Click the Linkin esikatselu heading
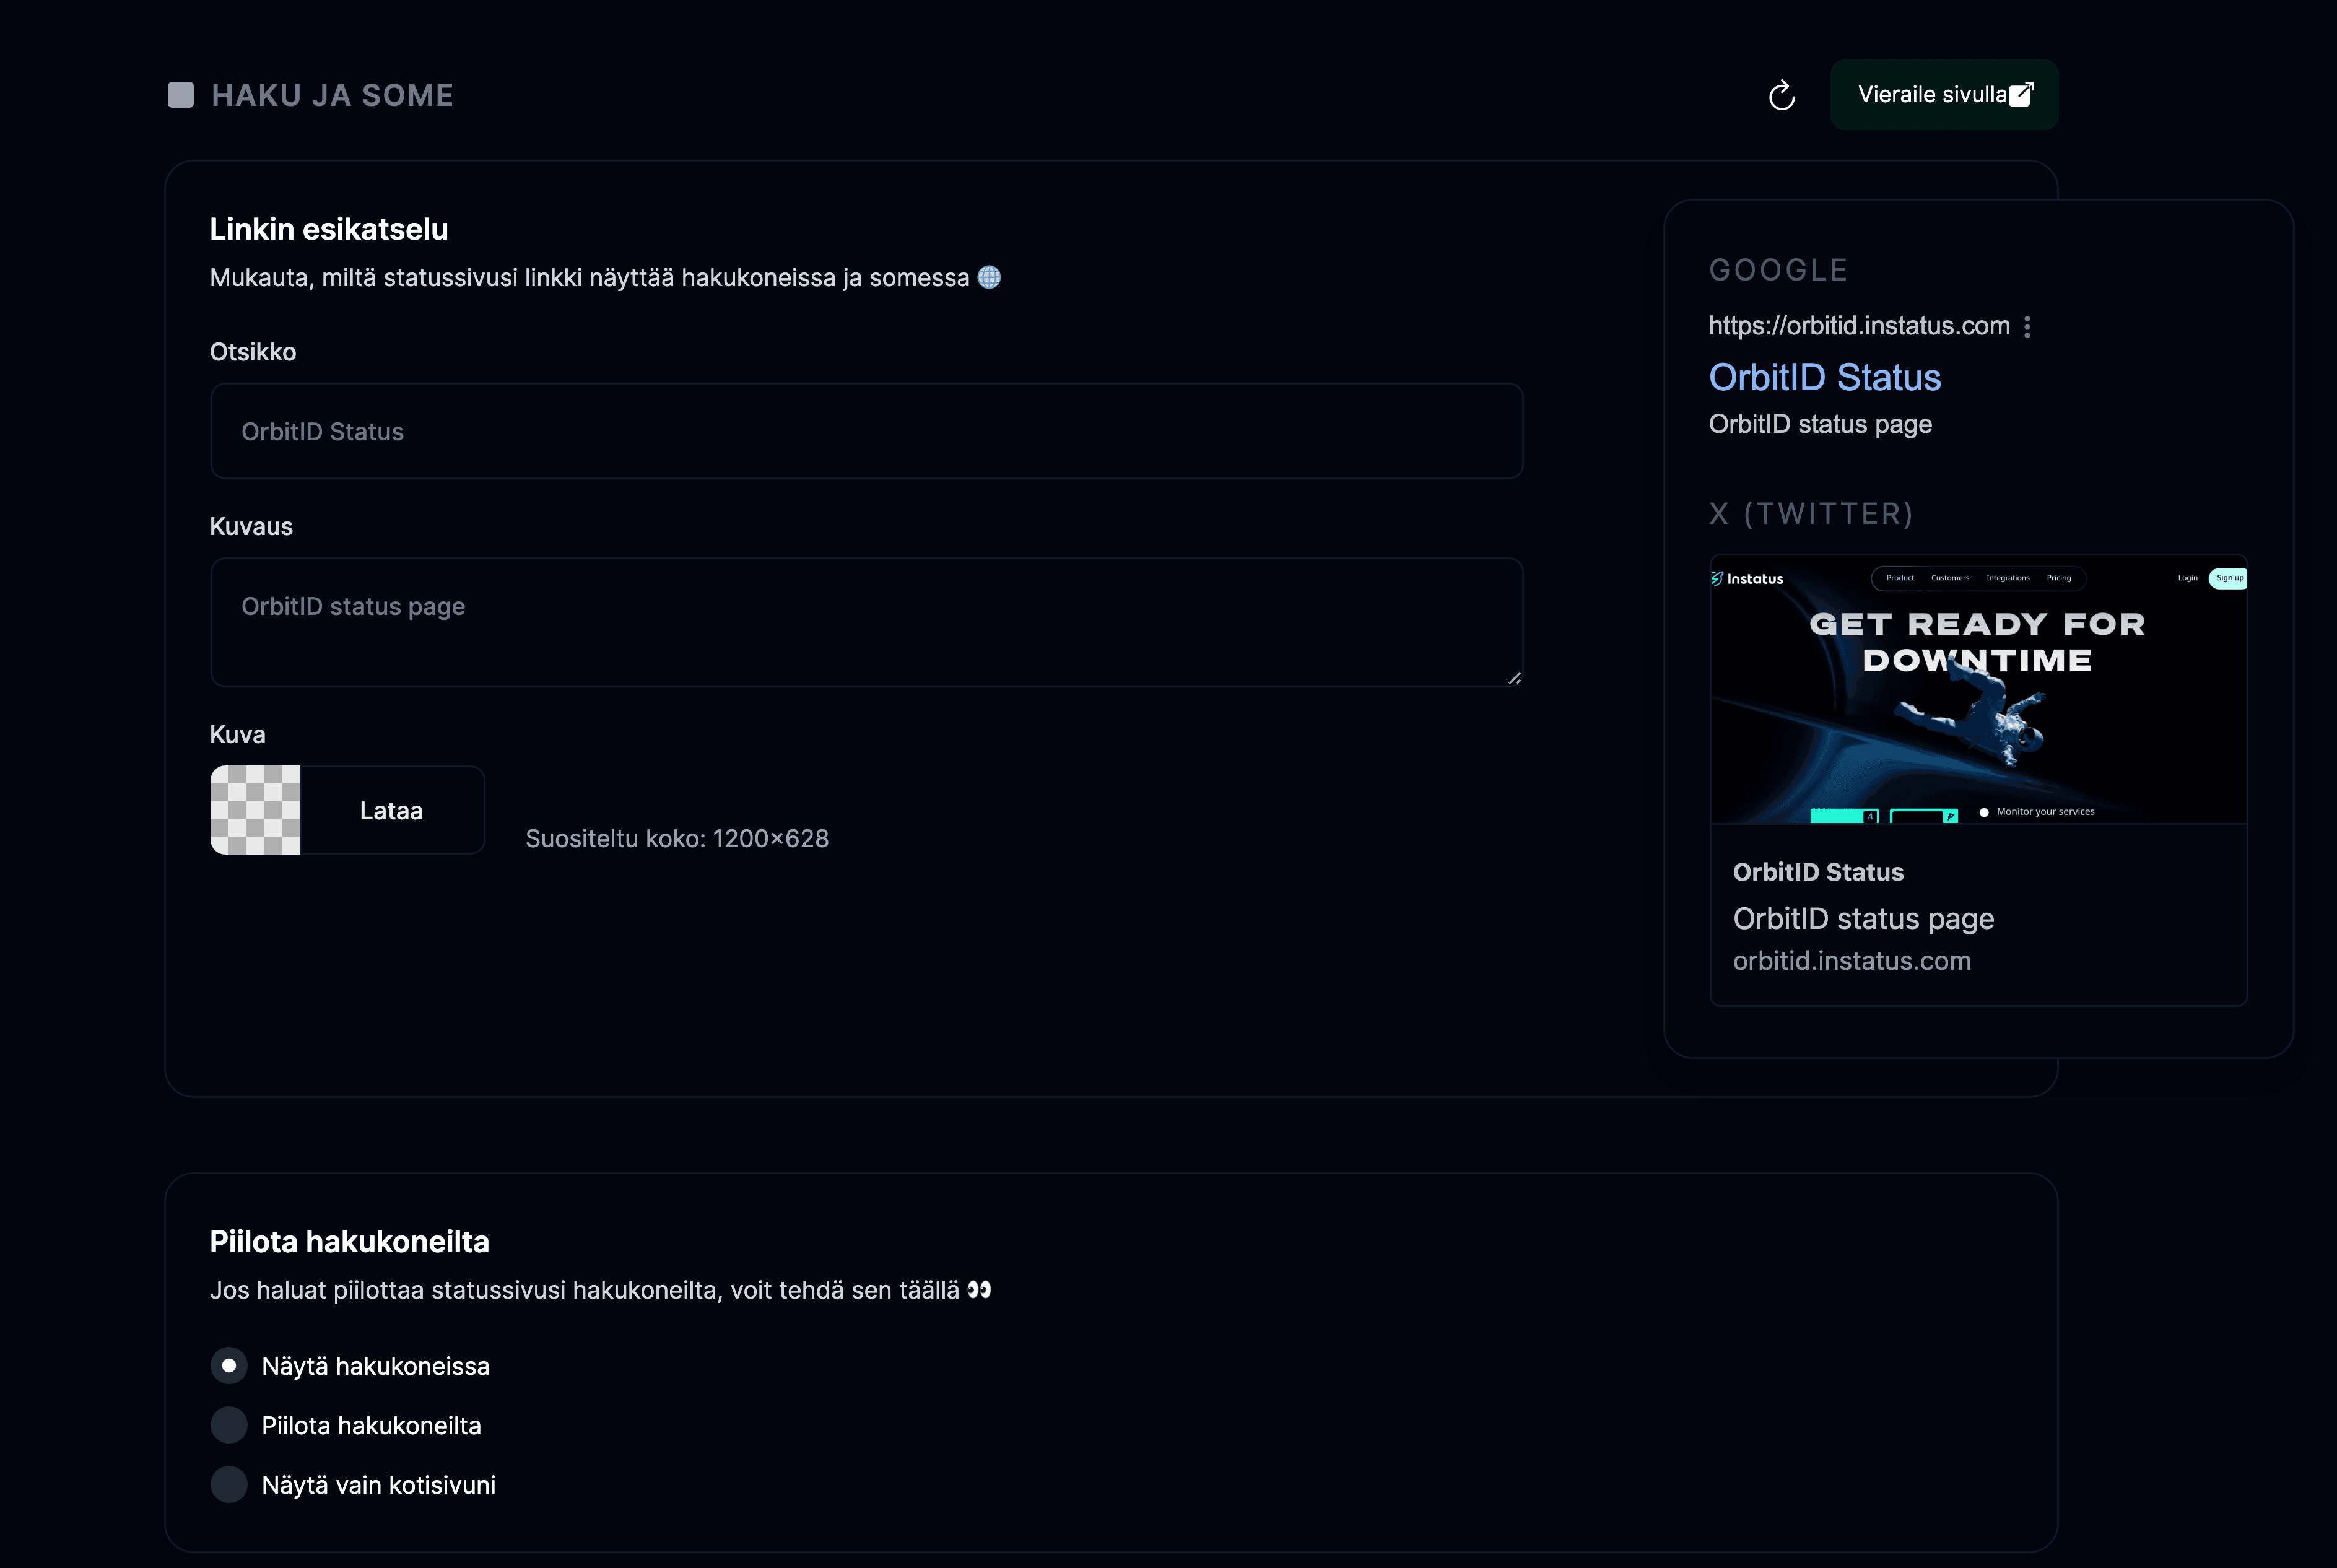This screenshot has height=1568, width=2337. (328, 229)
